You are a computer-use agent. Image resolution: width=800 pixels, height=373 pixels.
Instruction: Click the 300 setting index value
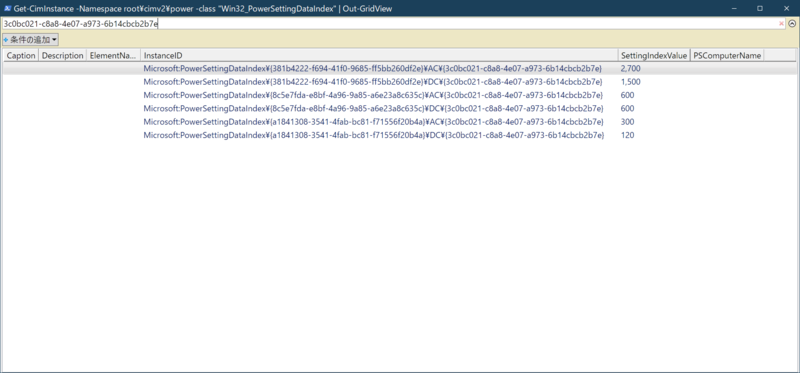628,121
